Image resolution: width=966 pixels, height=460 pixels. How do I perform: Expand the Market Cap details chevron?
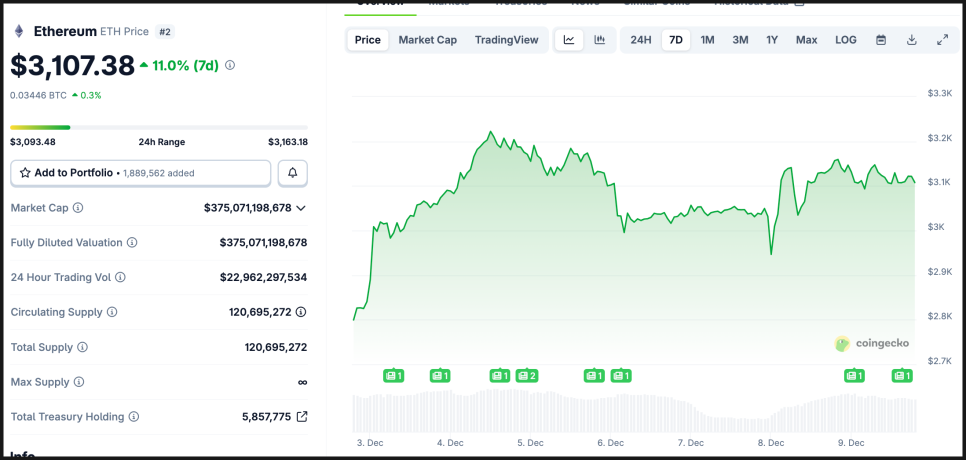(301, 208)
